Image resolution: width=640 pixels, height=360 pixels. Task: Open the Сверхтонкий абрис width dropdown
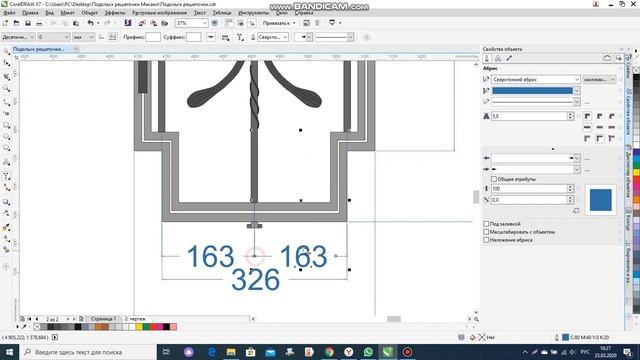pos(577,80)
